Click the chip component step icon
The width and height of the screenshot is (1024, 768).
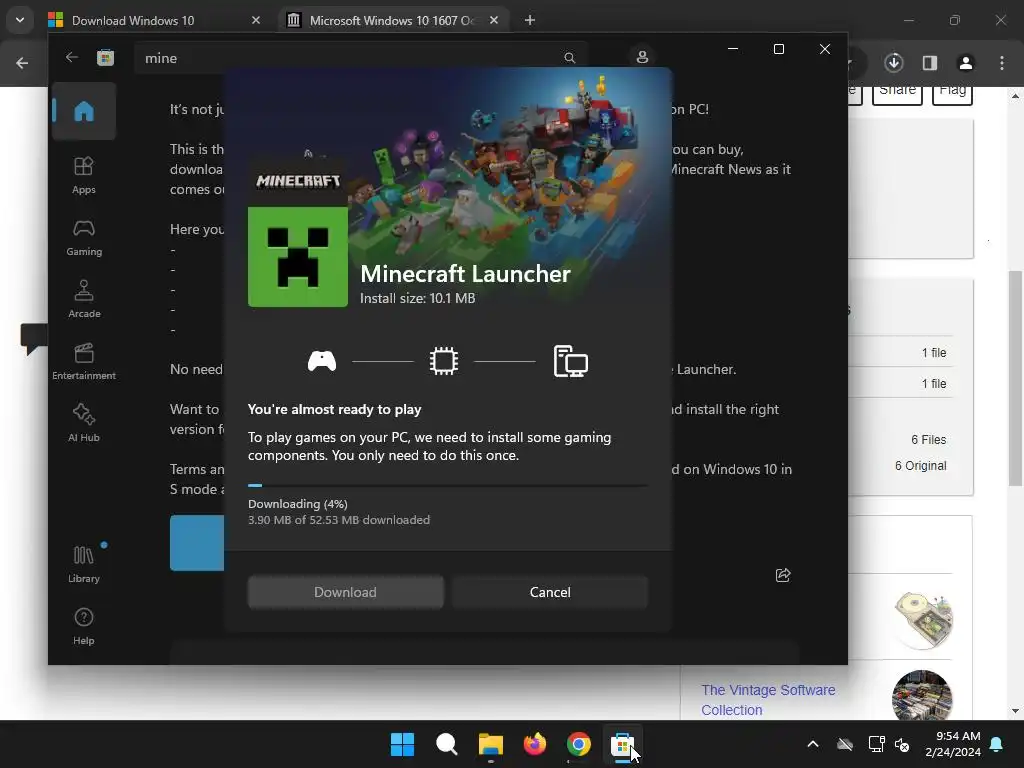point(444,361)
